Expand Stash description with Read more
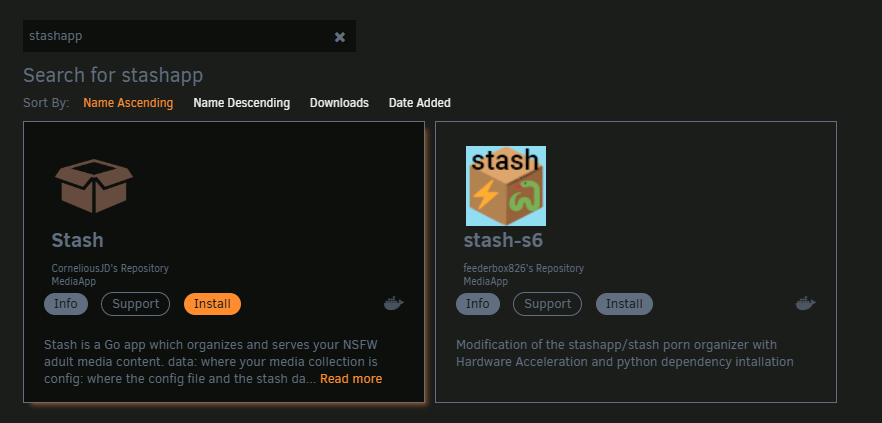The width and height of the screenshot is (882, 423). [351, 379]
